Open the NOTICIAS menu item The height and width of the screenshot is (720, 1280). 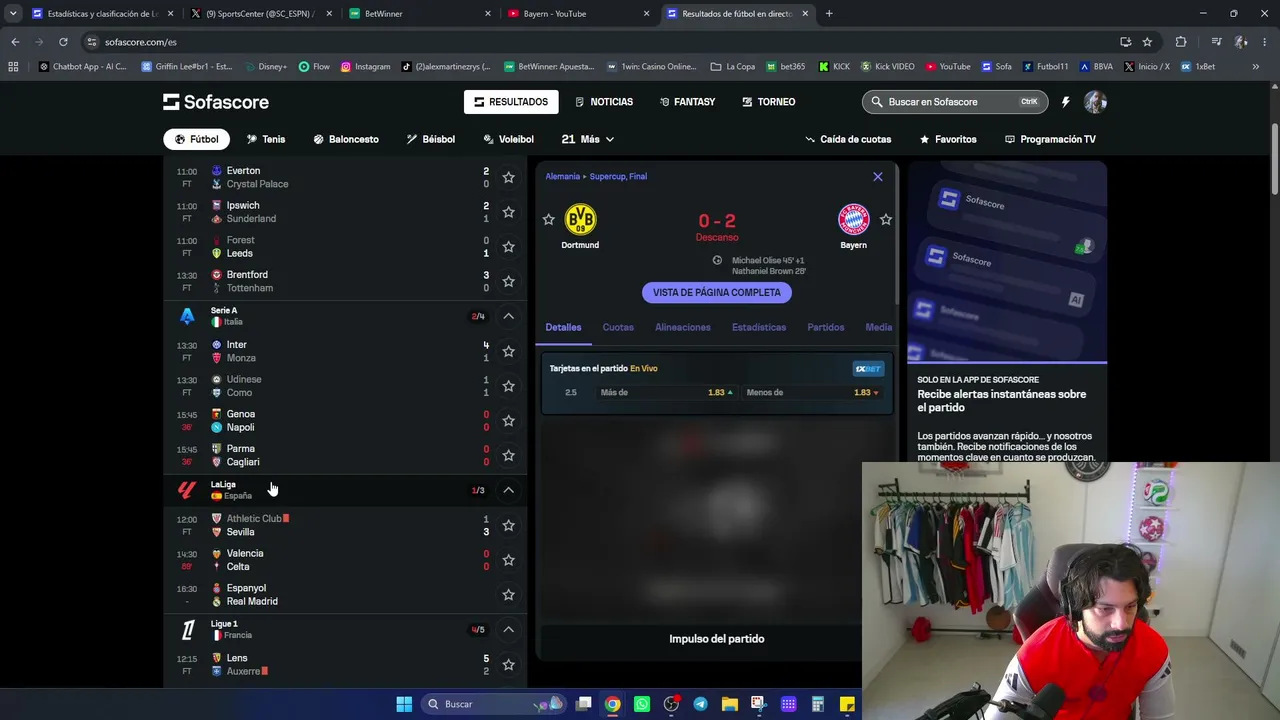click(604, 102)
